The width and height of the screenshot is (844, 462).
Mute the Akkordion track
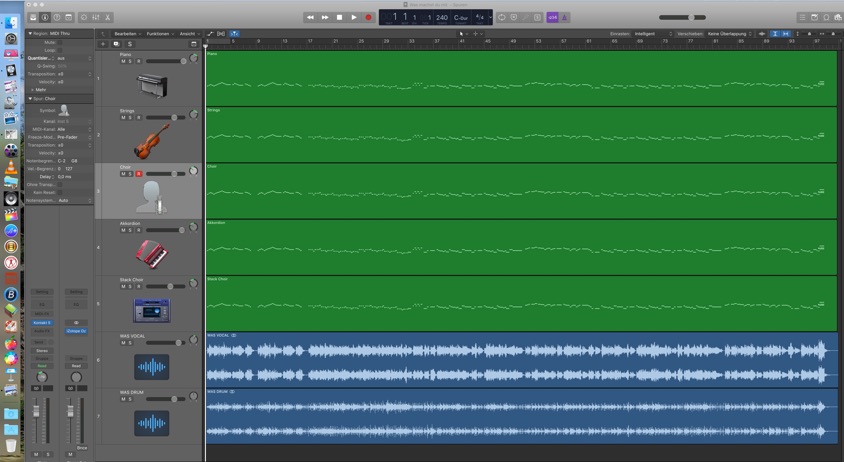pos(123,230)
